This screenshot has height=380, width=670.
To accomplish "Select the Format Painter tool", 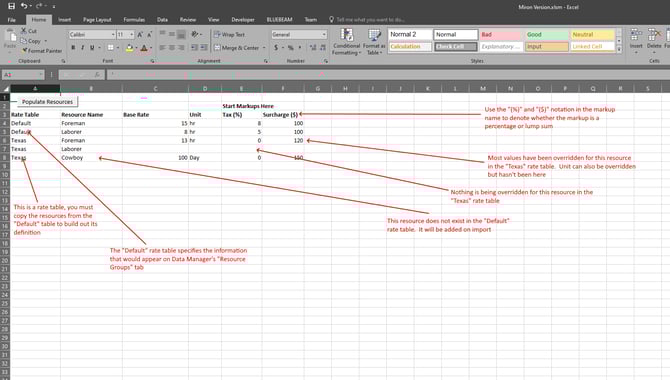I will tap(42, 50).
